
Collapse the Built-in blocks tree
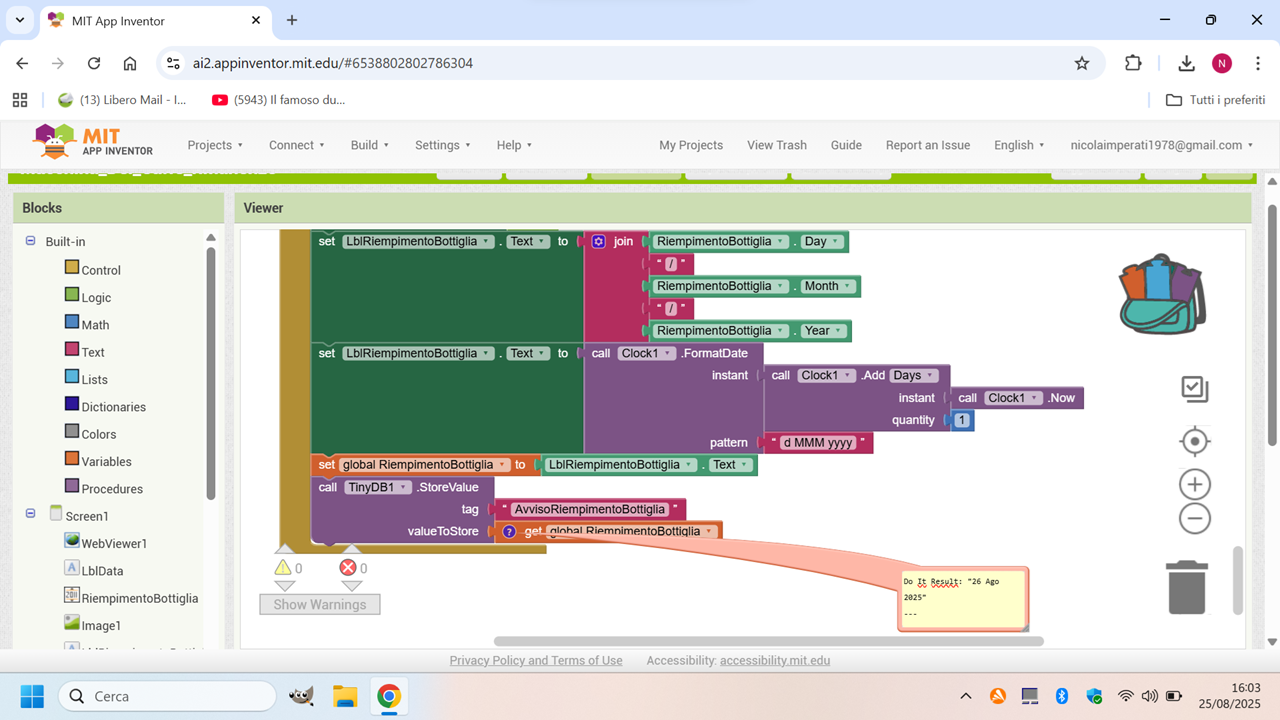30,241
